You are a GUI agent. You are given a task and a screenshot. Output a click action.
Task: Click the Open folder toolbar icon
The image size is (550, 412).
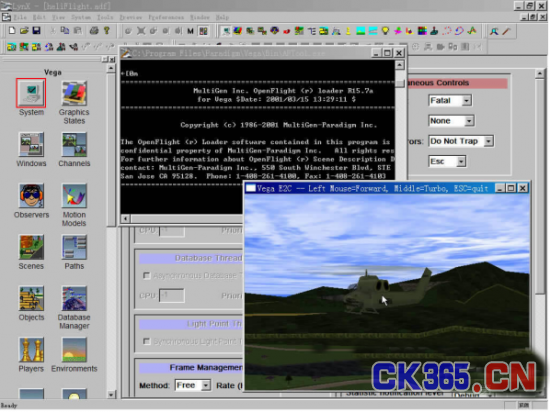(24, 31)
